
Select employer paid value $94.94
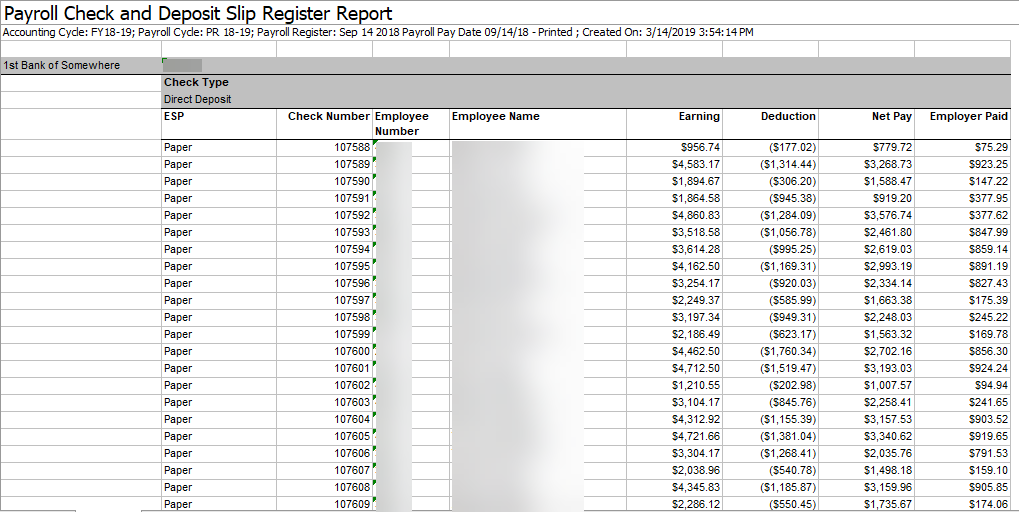coord(991,386)
